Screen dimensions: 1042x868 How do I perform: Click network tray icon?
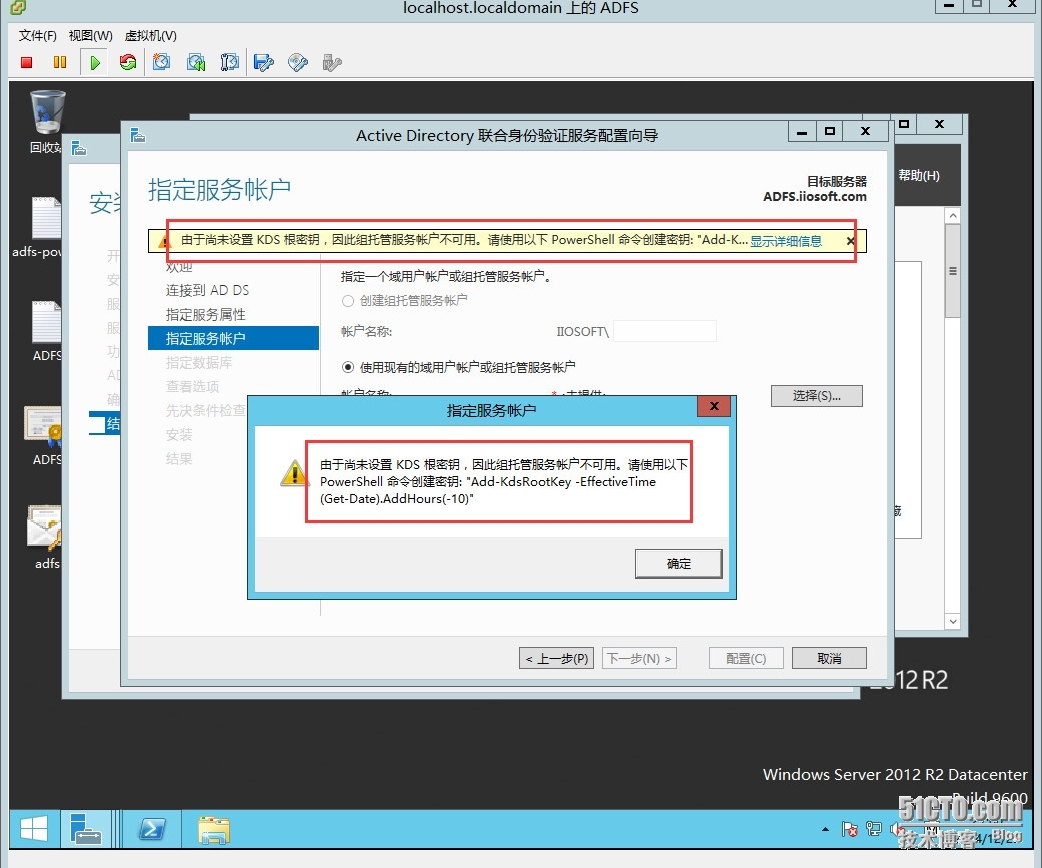874,829
